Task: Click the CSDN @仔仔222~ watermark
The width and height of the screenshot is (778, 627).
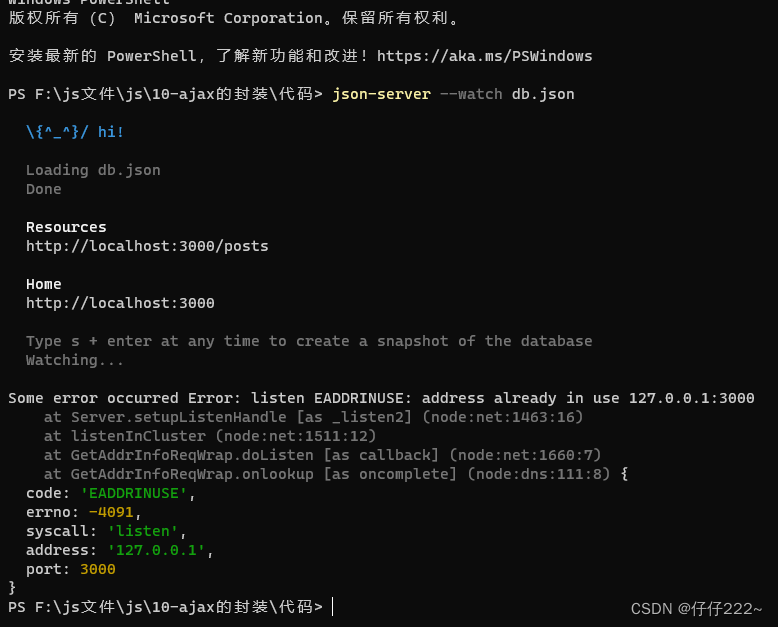Action: (x=696, y=609)
